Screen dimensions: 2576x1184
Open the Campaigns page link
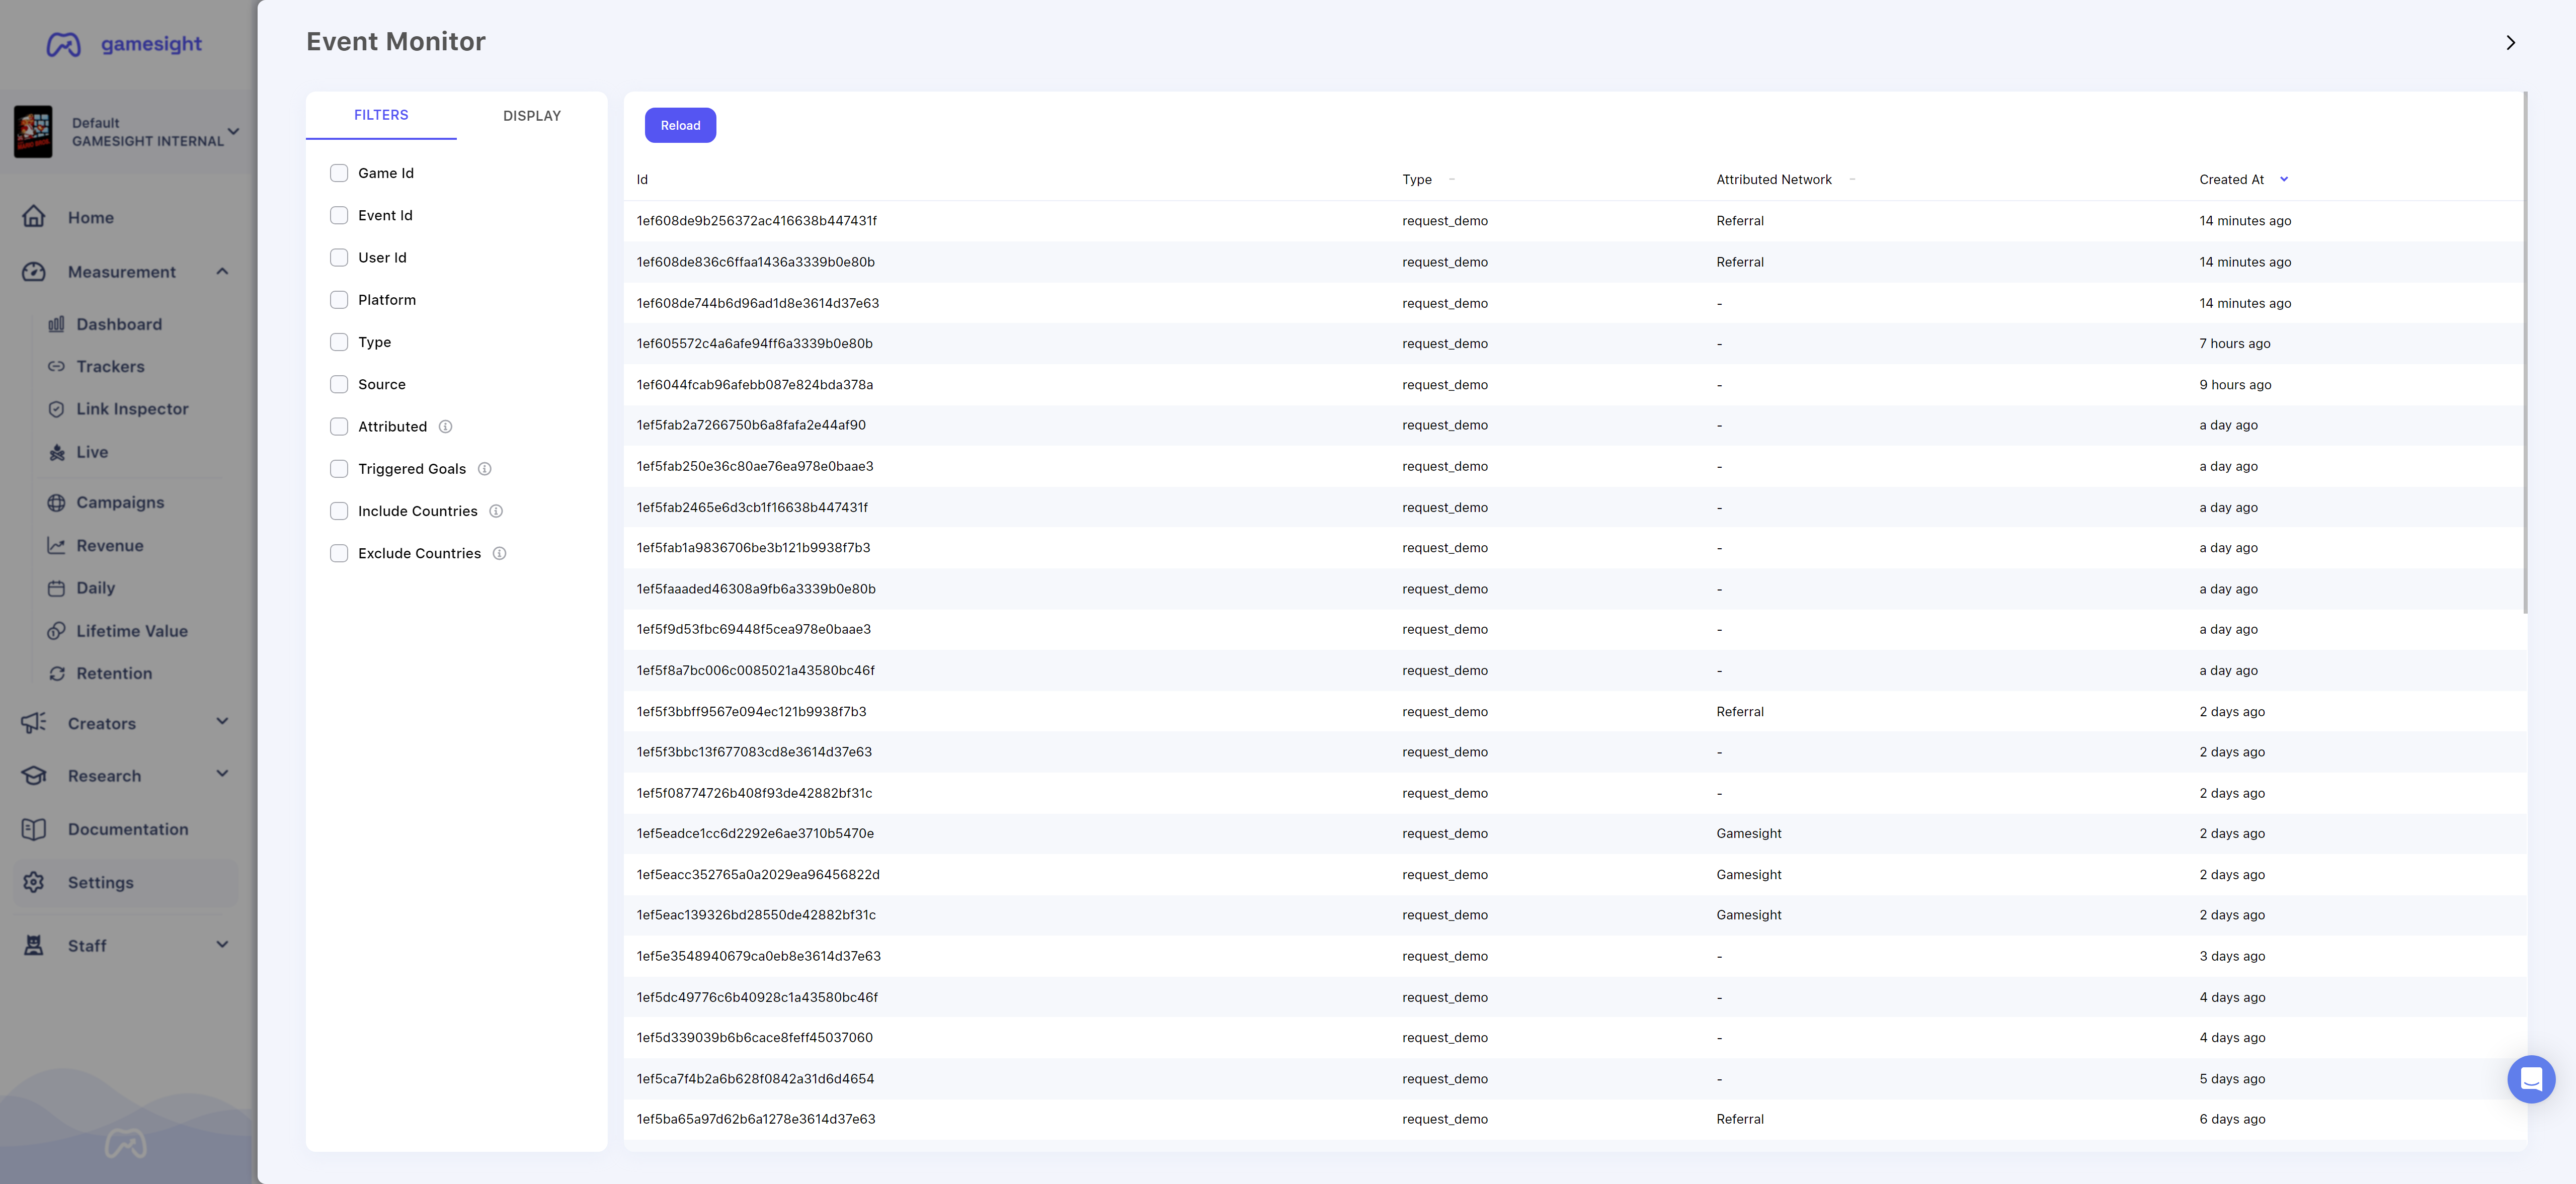(120, 503)
